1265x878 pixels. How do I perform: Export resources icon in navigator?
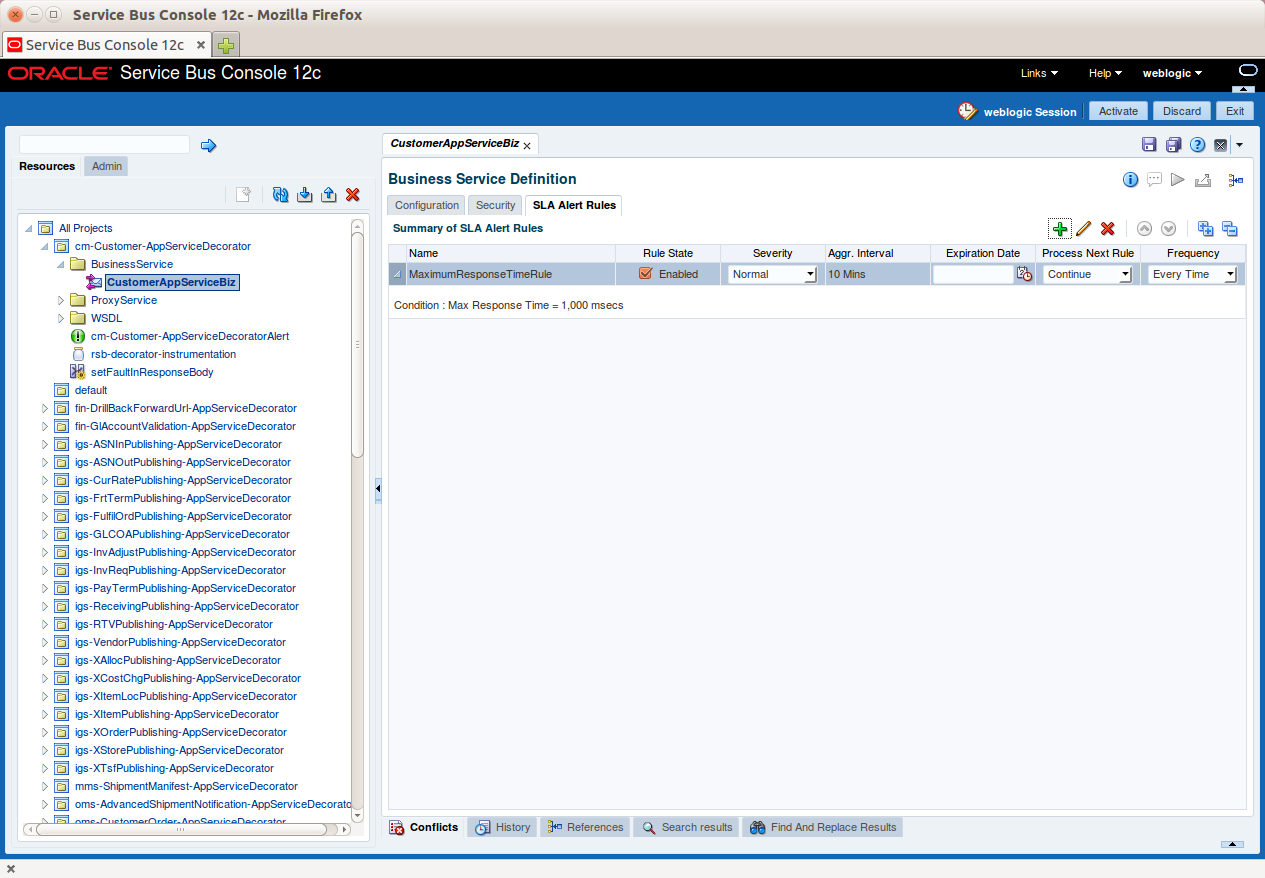pyautogui.click(x=329, y=195)
